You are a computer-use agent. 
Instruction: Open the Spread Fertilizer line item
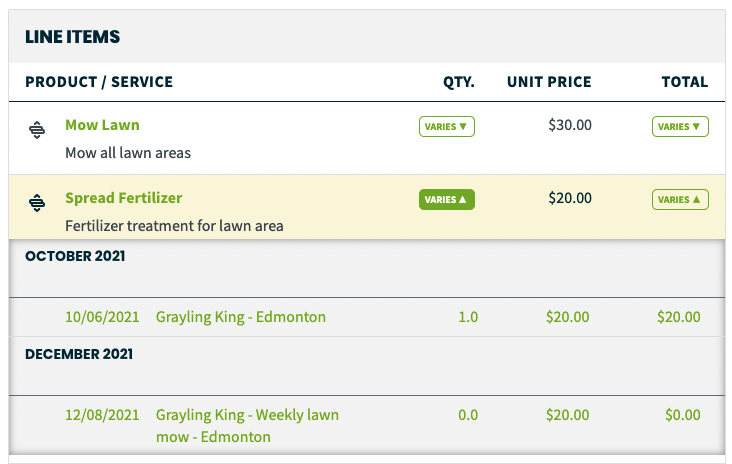[124, 198]
